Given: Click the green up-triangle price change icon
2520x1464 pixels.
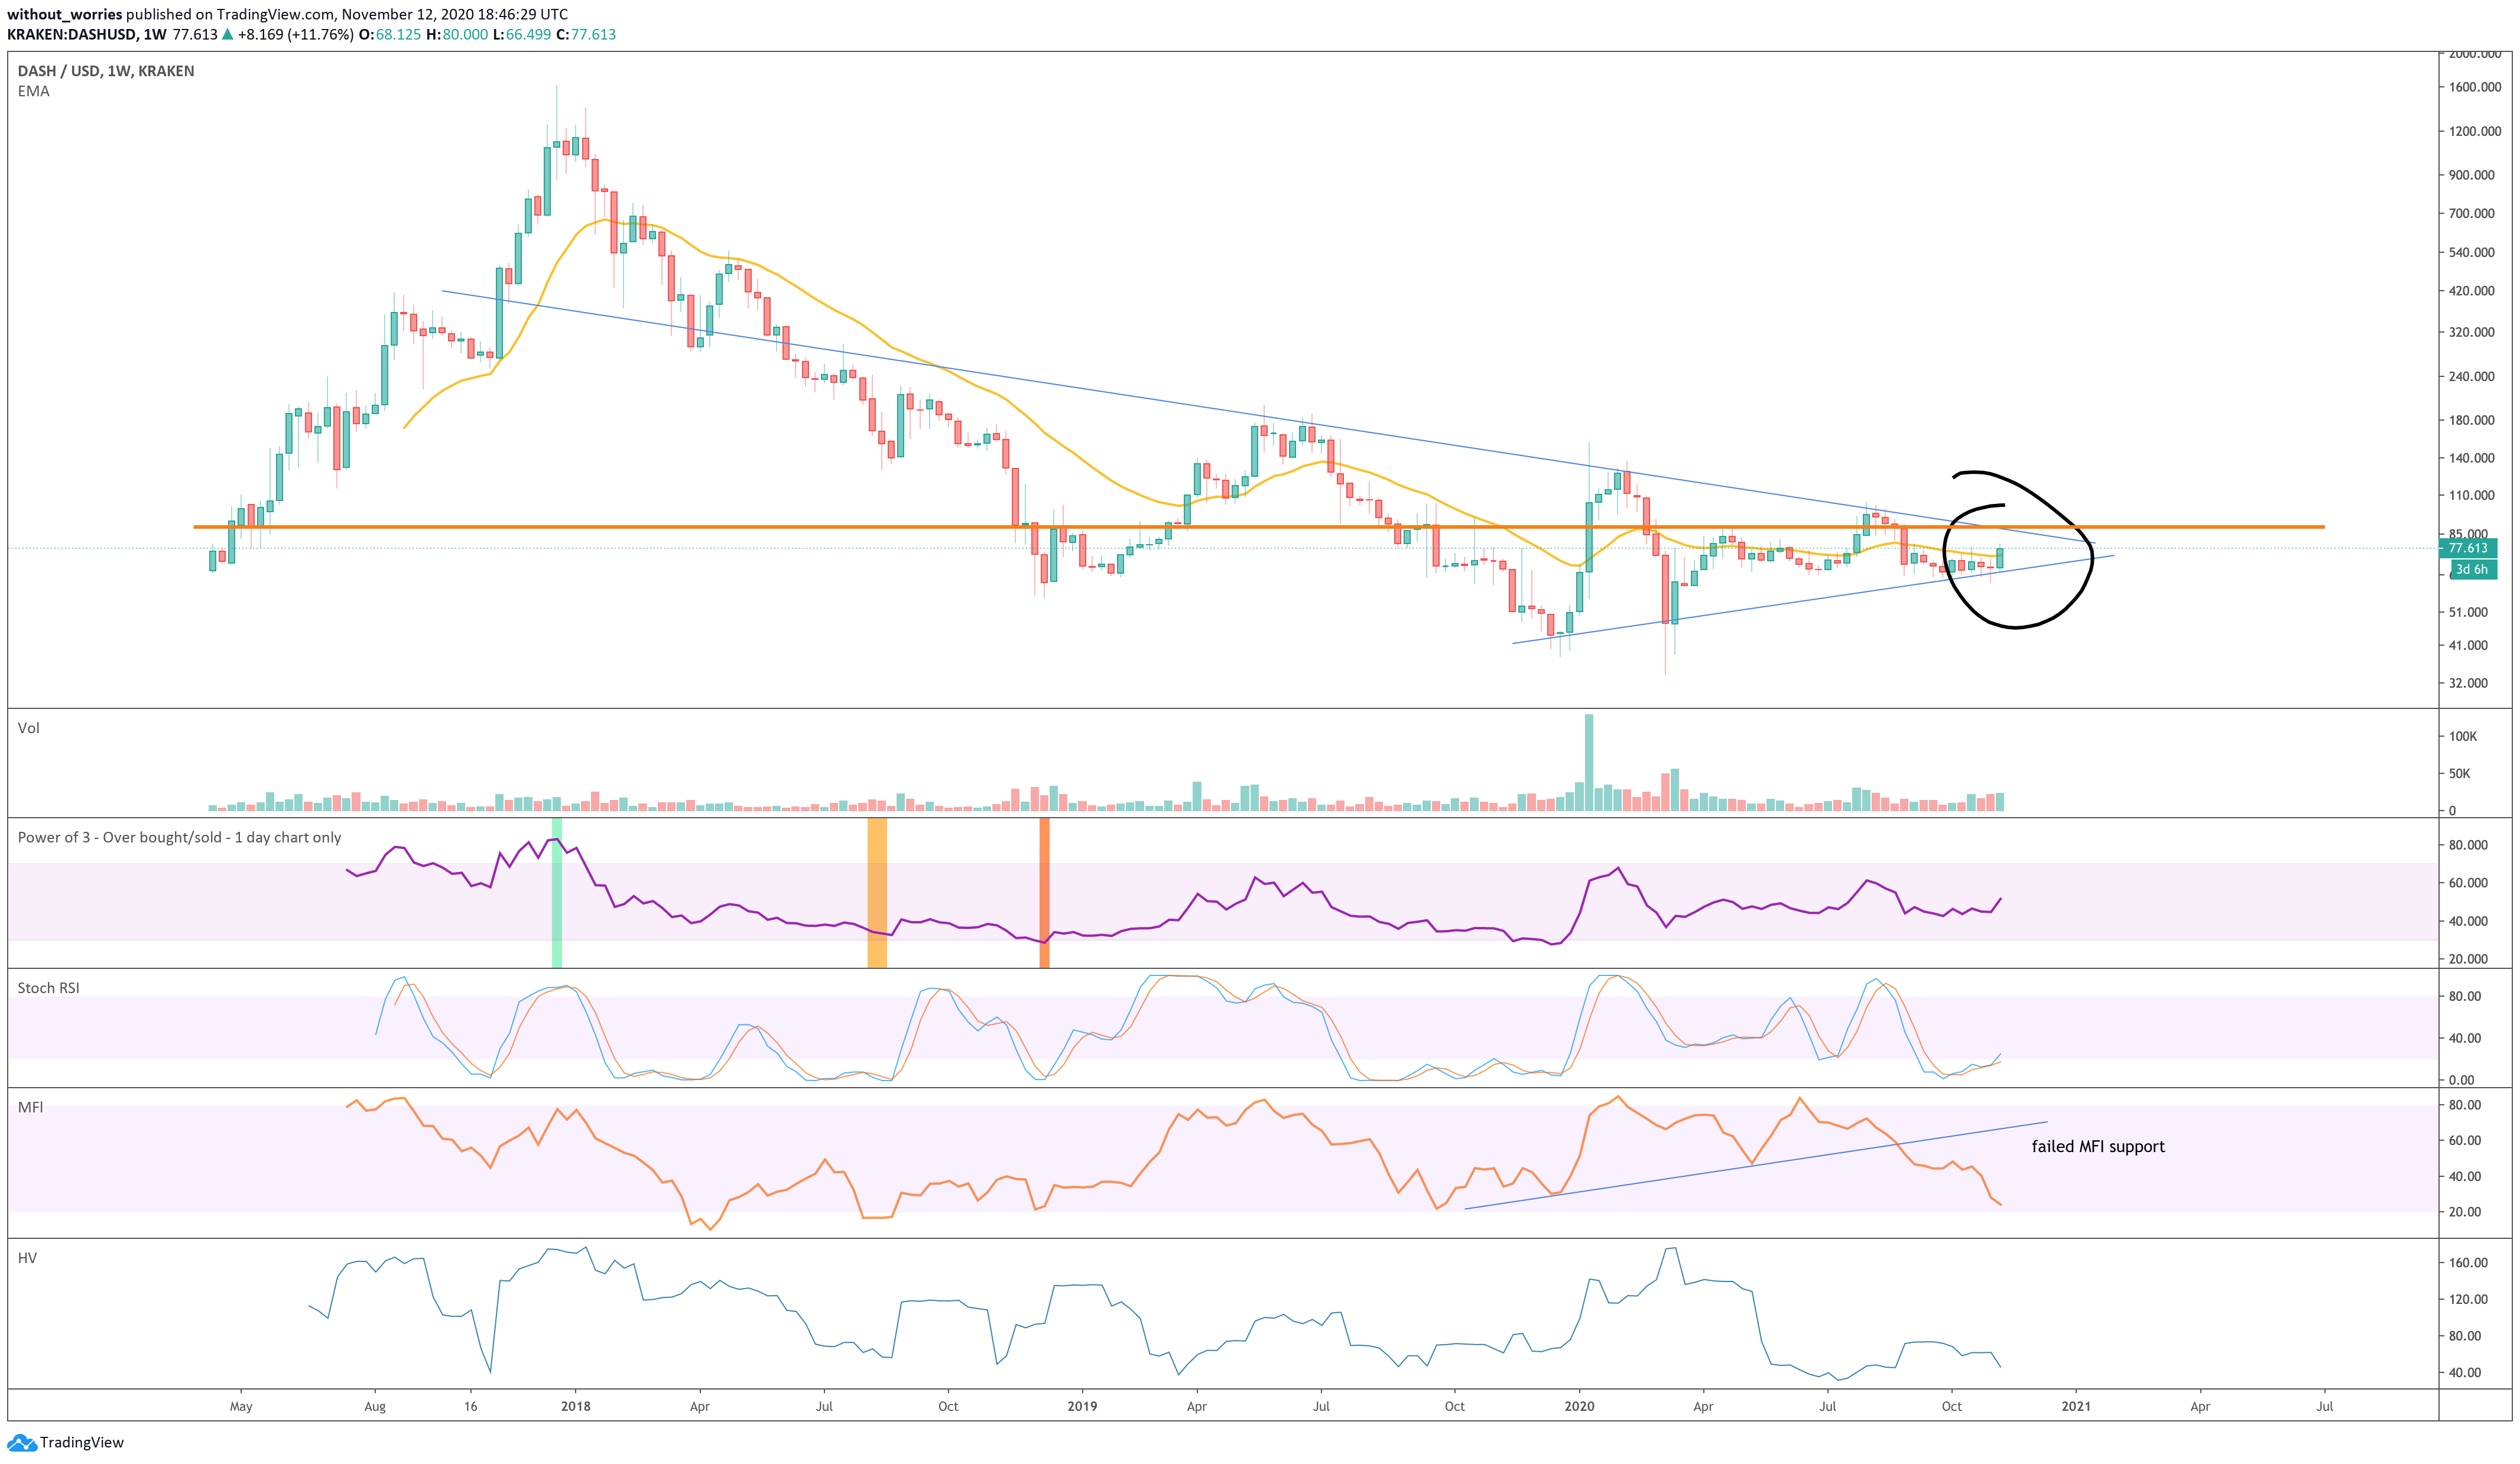Looking at the screenshot, I should click(x=228, y=34).
